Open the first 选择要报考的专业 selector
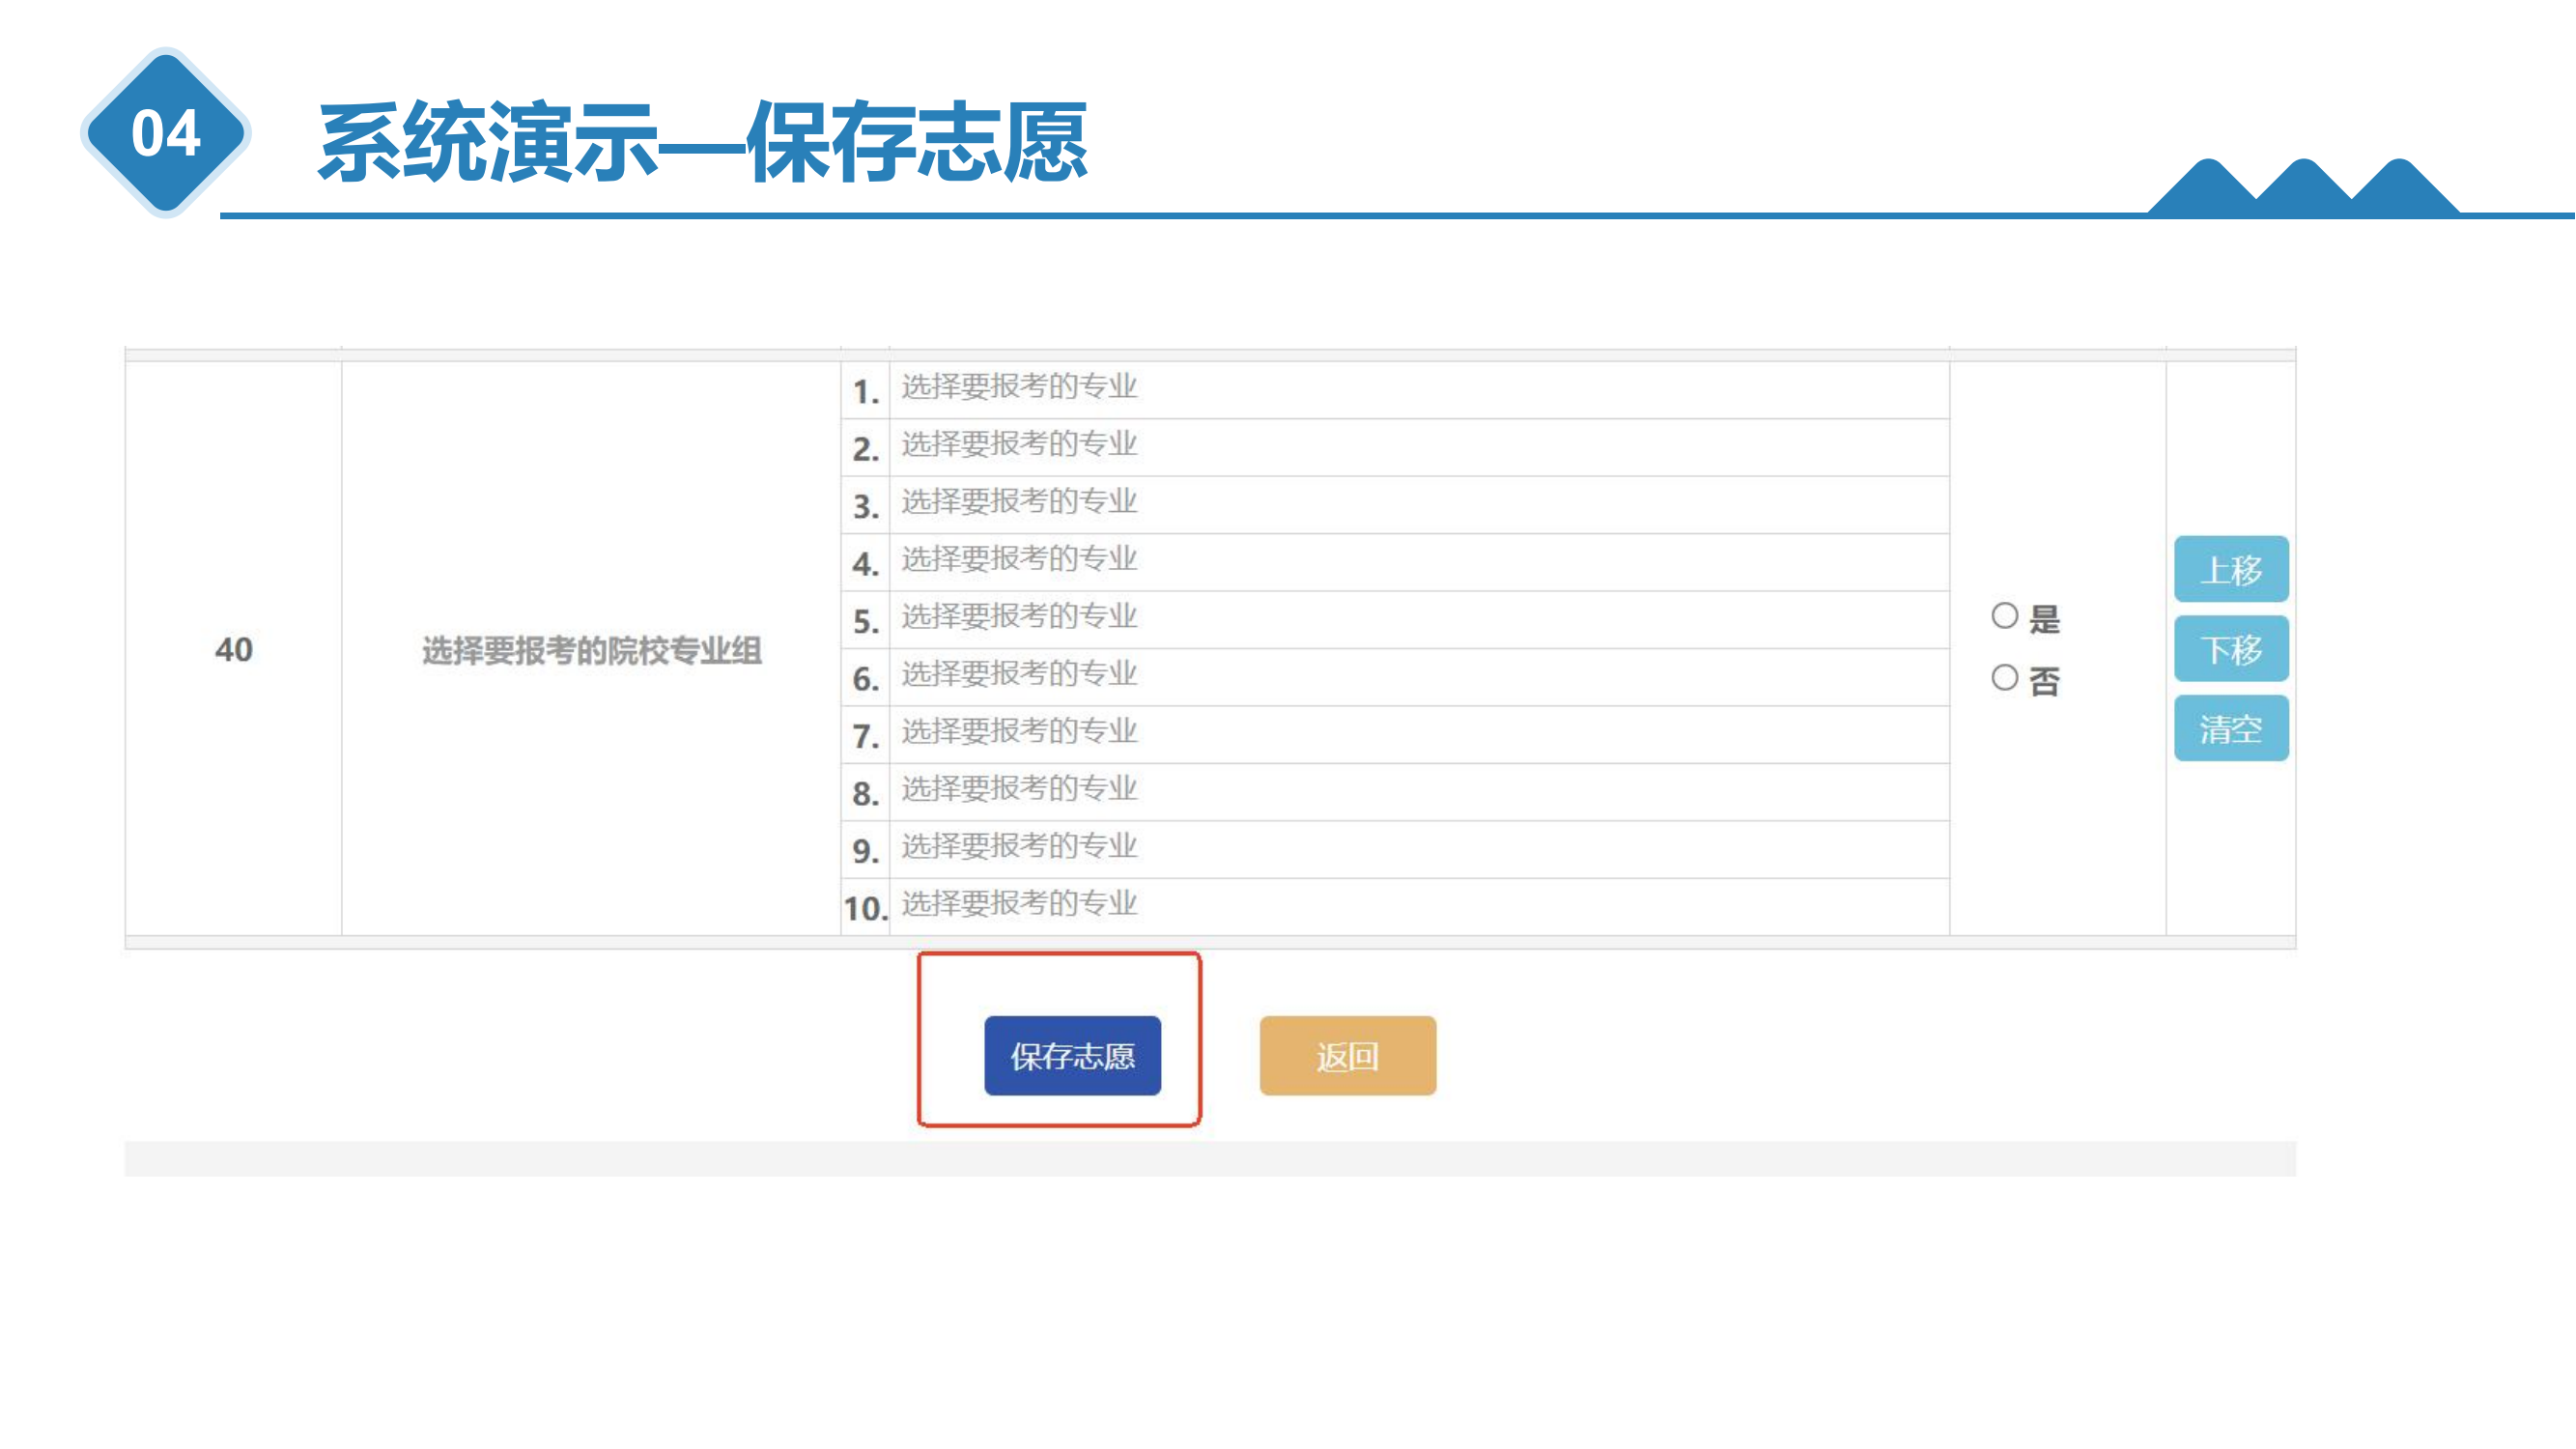 [x=1400, y=389]
